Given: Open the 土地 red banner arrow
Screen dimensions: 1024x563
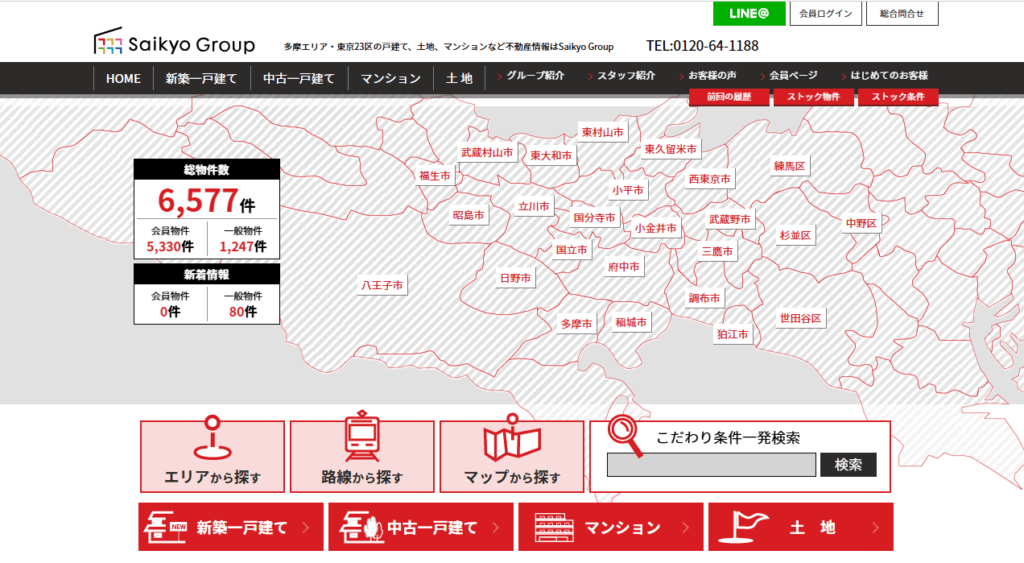Looking at the screenshot, I should [x=876, y=527].
